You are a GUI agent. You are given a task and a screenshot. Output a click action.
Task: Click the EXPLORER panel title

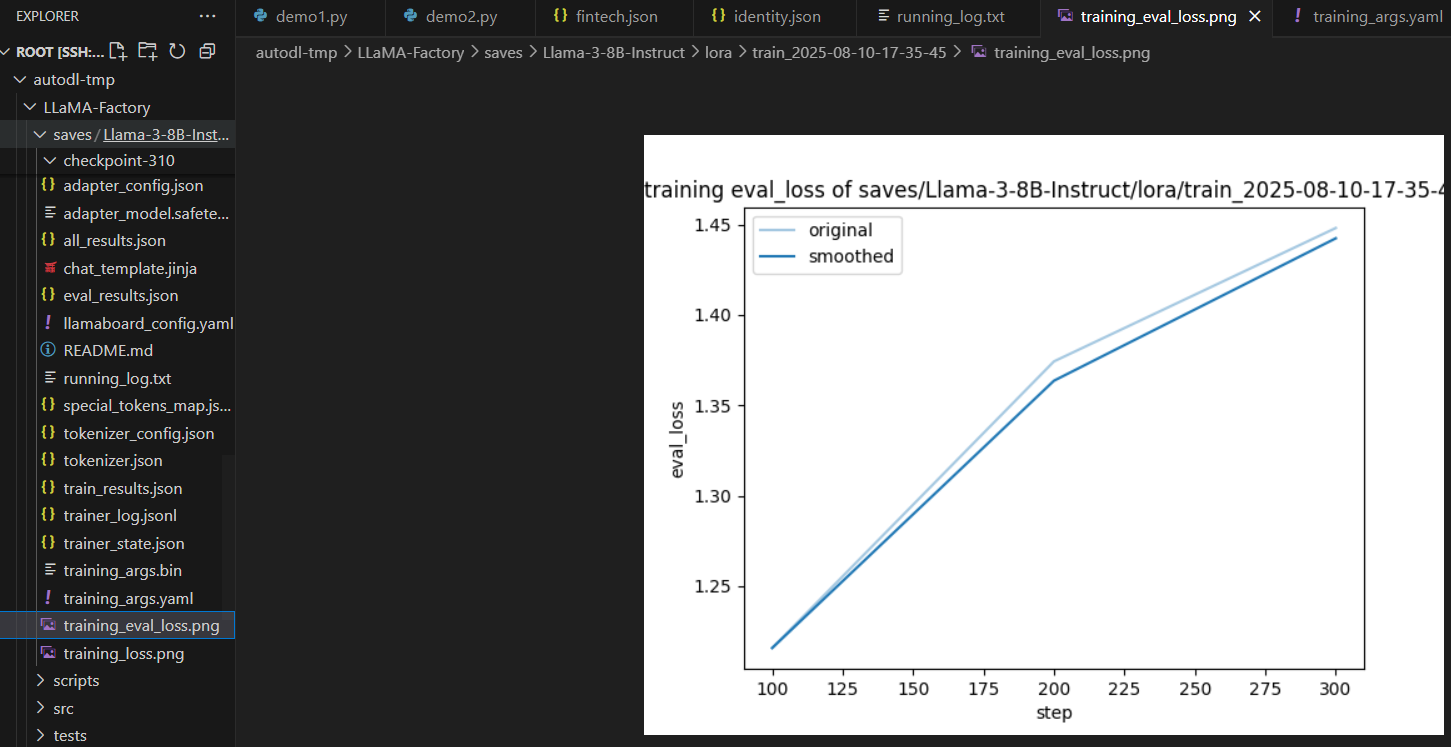pos(47,16)
